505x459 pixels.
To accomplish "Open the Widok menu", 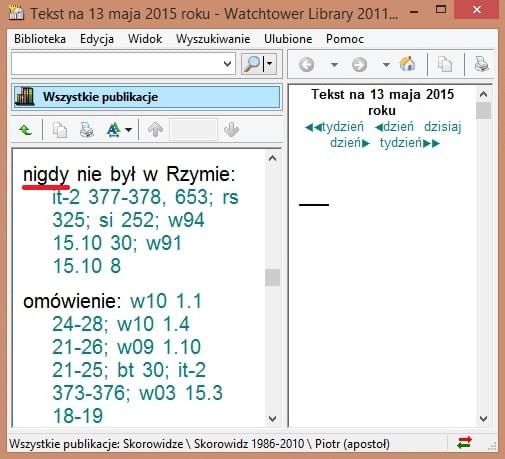I will point(145,39).
